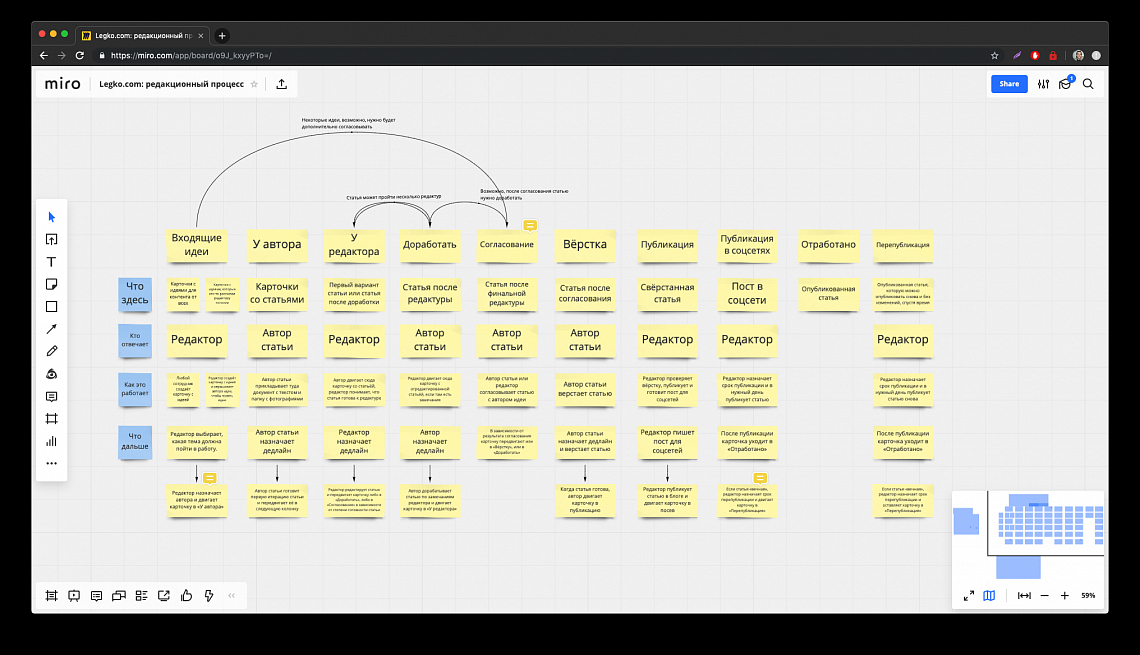
Task: Pick the Pen drawing tool
Action: (52, 351)
